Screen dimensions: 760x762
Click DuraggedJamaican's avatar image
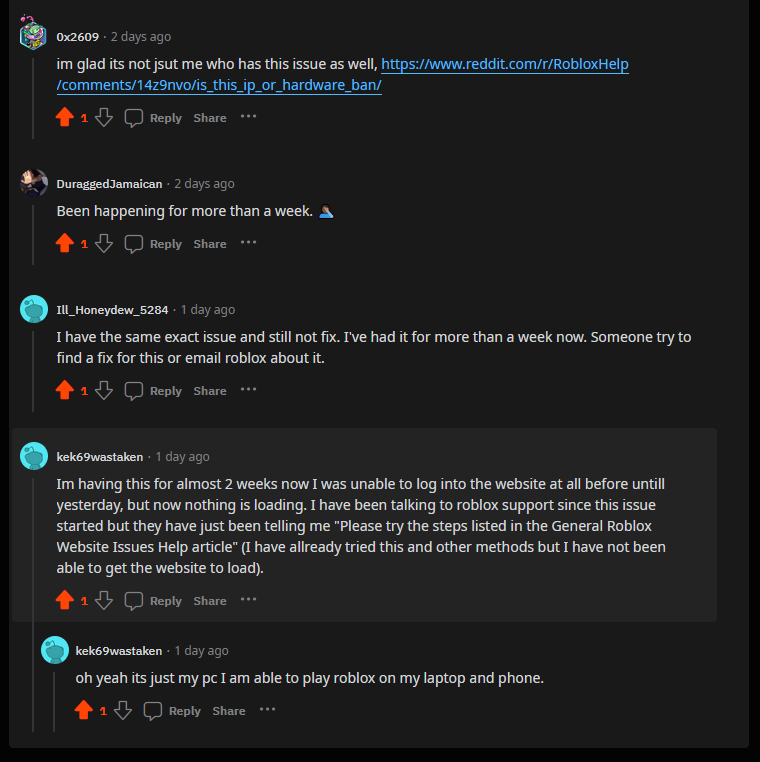[33, 183]
